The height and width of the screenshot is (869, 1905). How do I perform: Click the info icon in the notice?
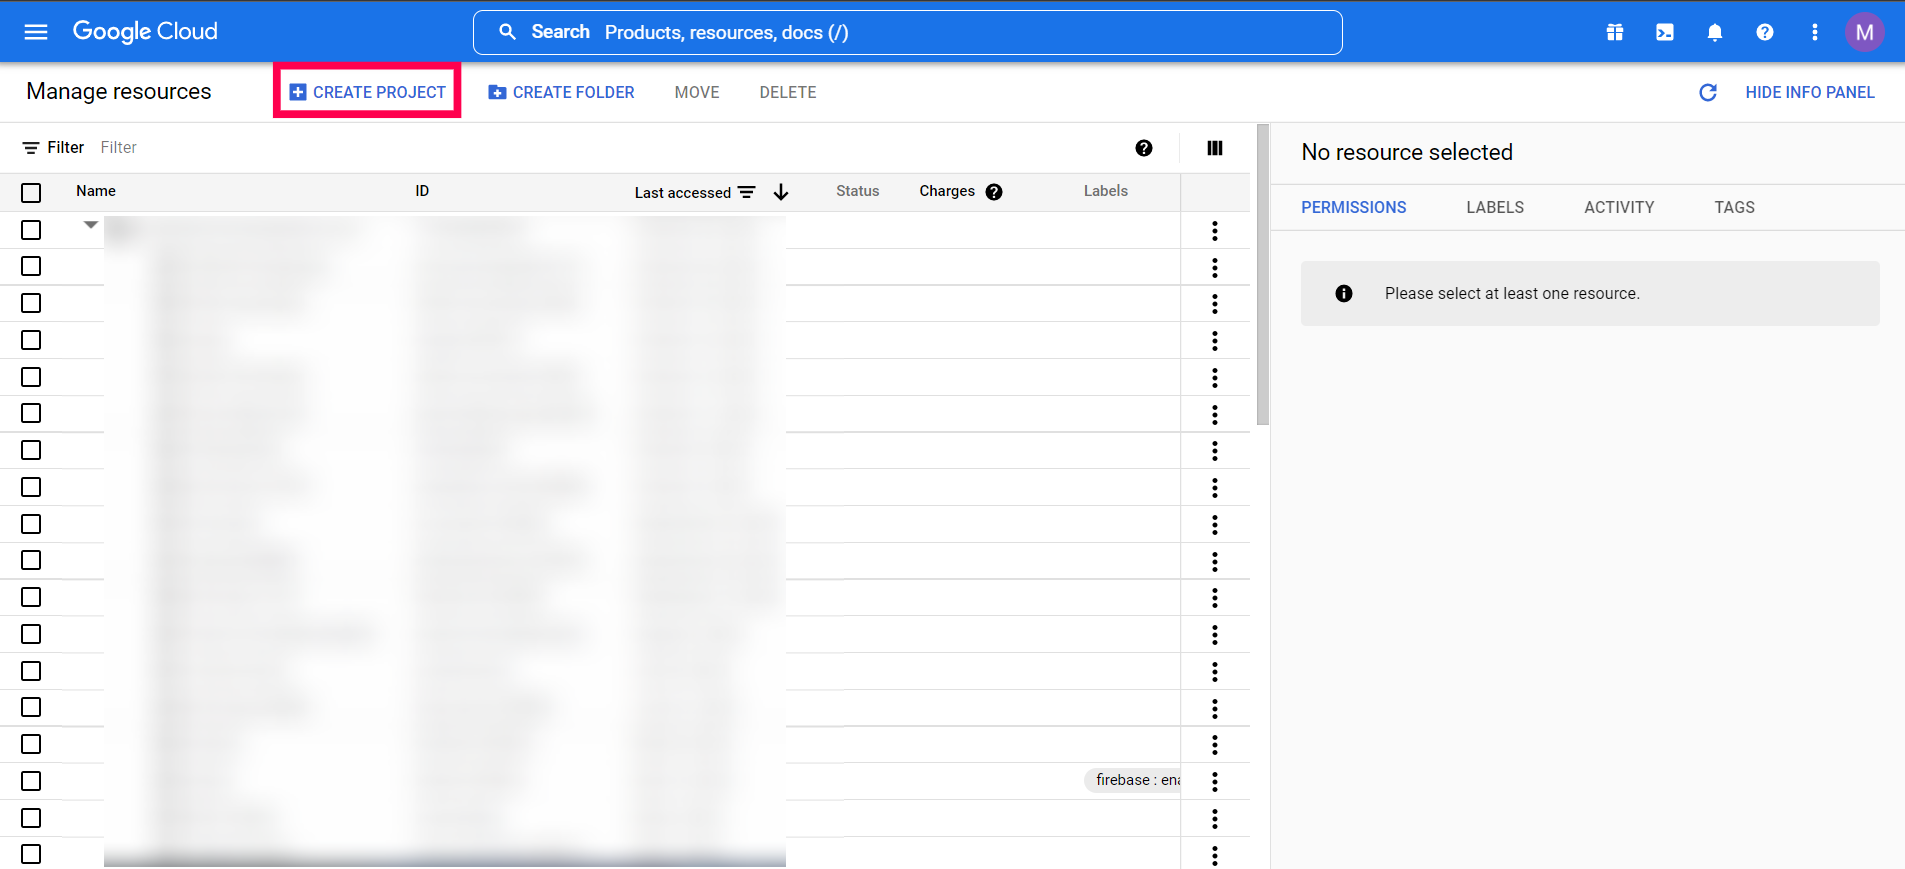pyautogui.click(x=1344, y=293)
